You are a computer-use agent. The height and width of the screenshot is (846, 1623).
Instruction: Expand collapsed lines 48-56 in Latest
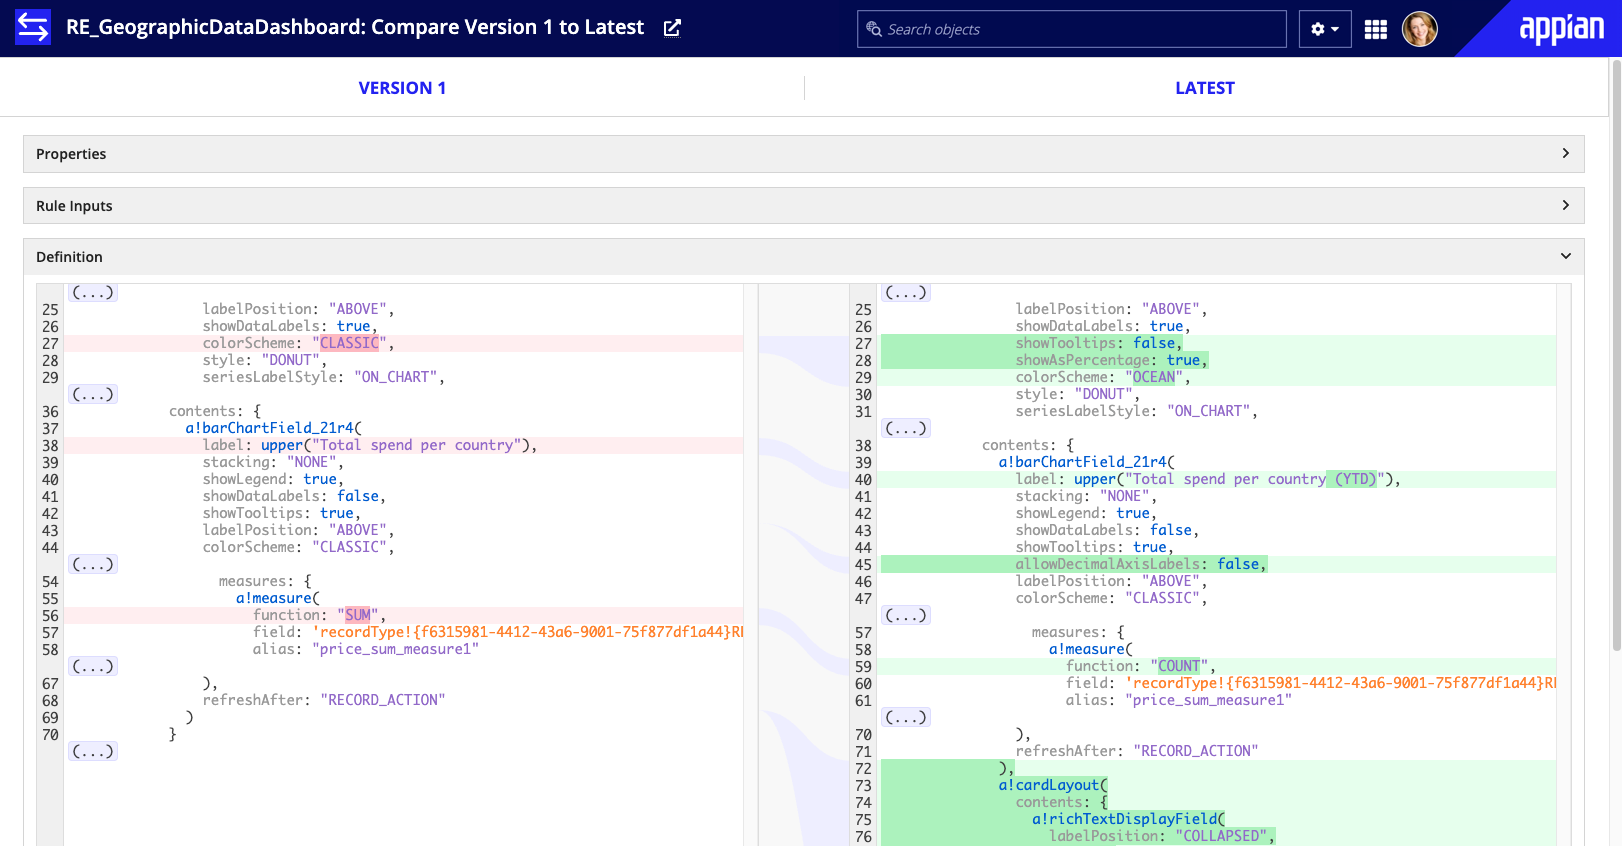click(906, 615)
